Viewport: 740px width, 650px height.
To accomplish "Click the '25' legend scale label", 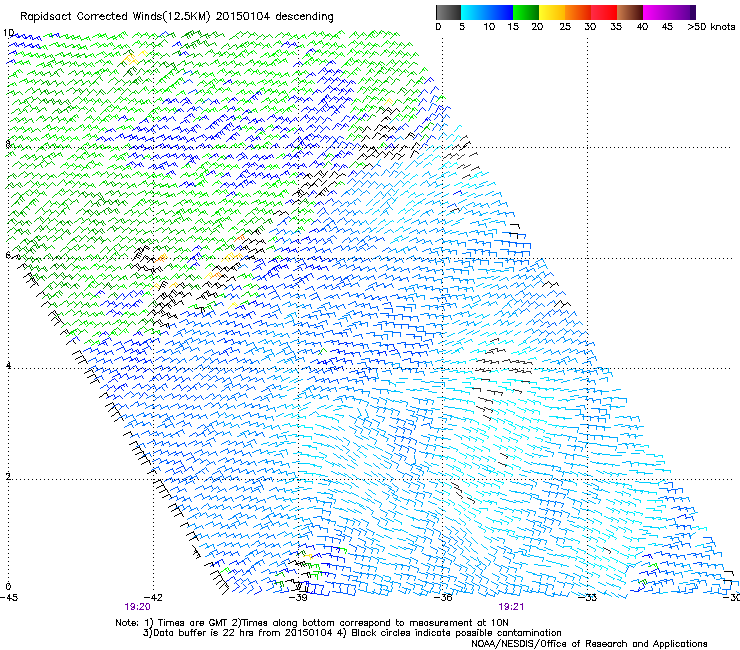I will pyautogui.click(x=565, y=27).
